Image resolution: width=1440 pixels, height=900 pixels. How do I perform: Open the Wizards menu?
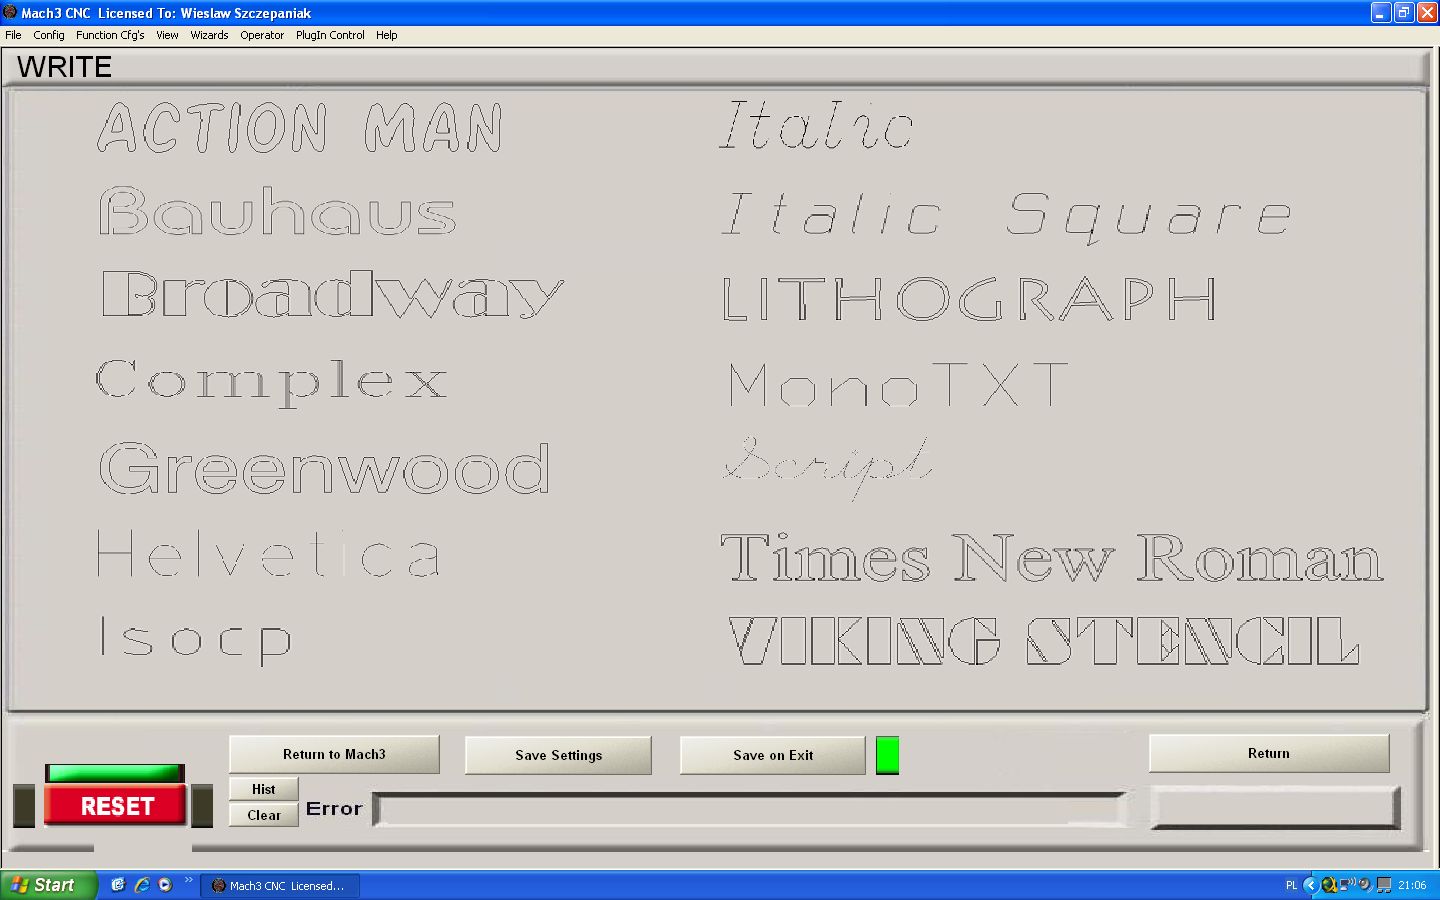tap(209, 35)
